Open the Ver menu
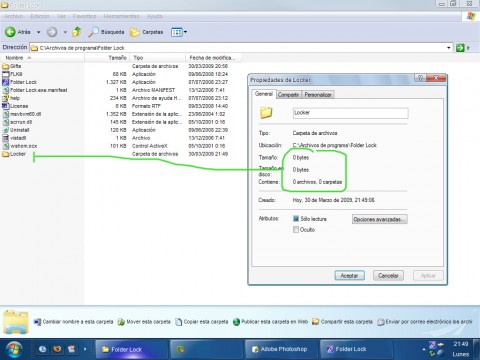 click(61, 16)
